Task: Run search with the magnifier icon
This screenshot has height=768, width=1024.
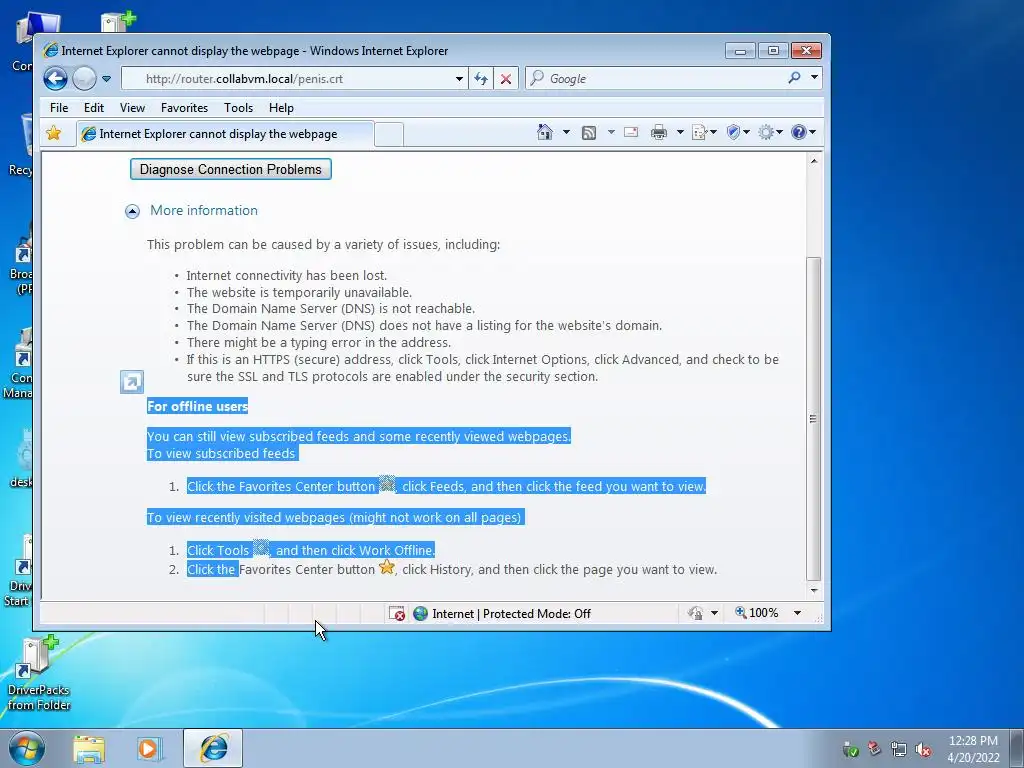Action: 794,78
